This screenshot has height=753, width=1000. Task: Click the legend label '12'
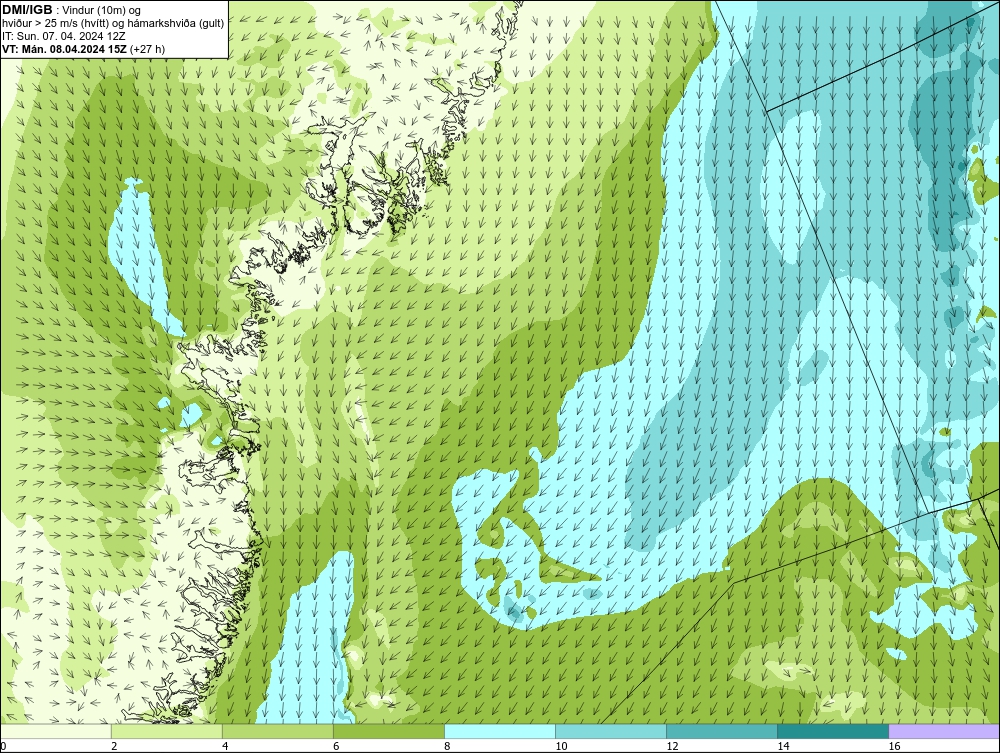[672, 746]
